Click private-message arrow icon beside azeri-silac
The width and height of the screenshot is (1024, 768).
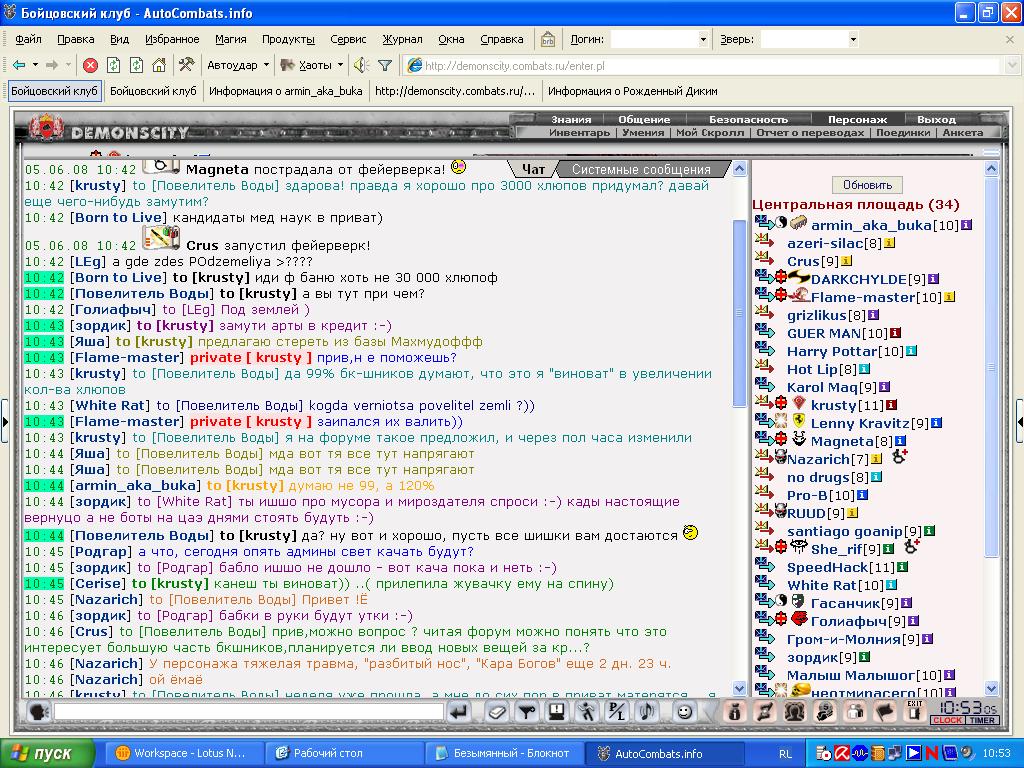pos(764,240)
